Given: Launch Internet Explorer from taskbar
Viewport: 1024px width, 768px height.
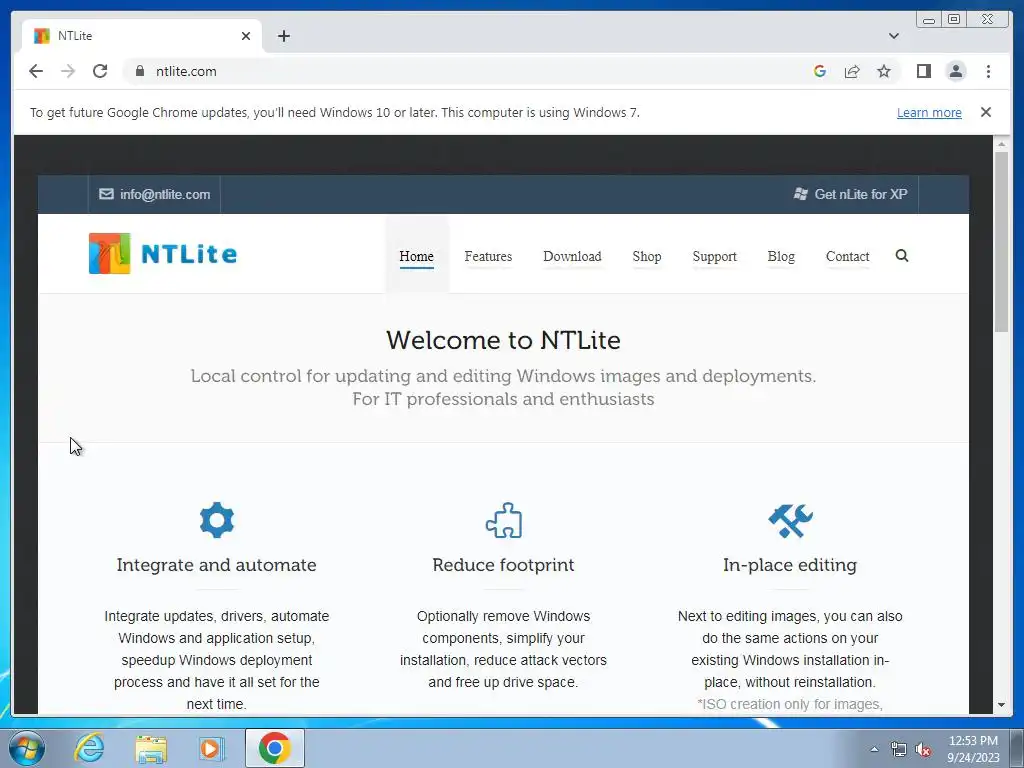Looking at the screenshot, I should tap(89, 748).
